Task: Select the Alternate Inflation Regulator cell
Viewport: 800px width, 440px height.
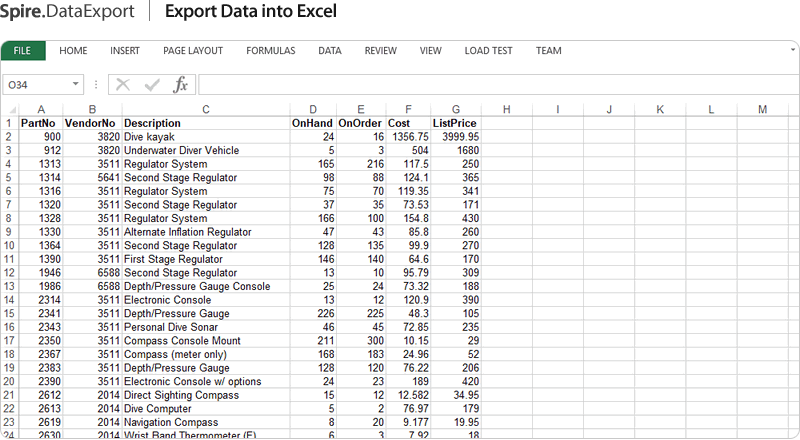Action: pyautogui.click(x=206, y=232)
